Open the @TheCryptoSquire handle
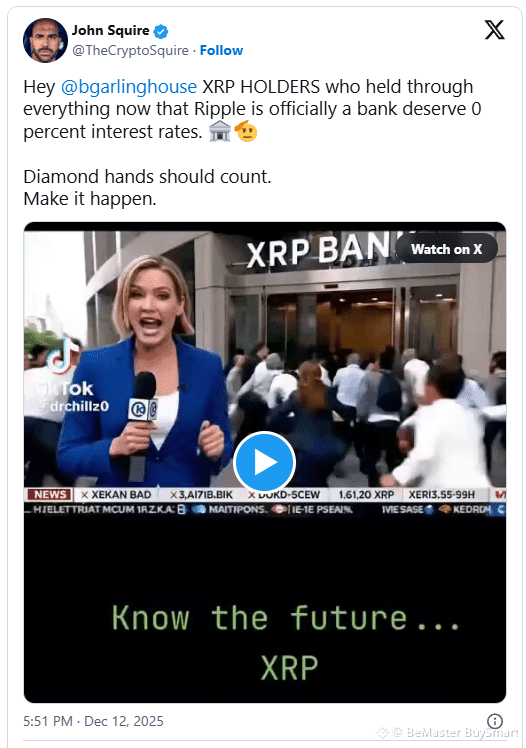Viewport: 526px width, 748px height. click(x=130, y=50)
